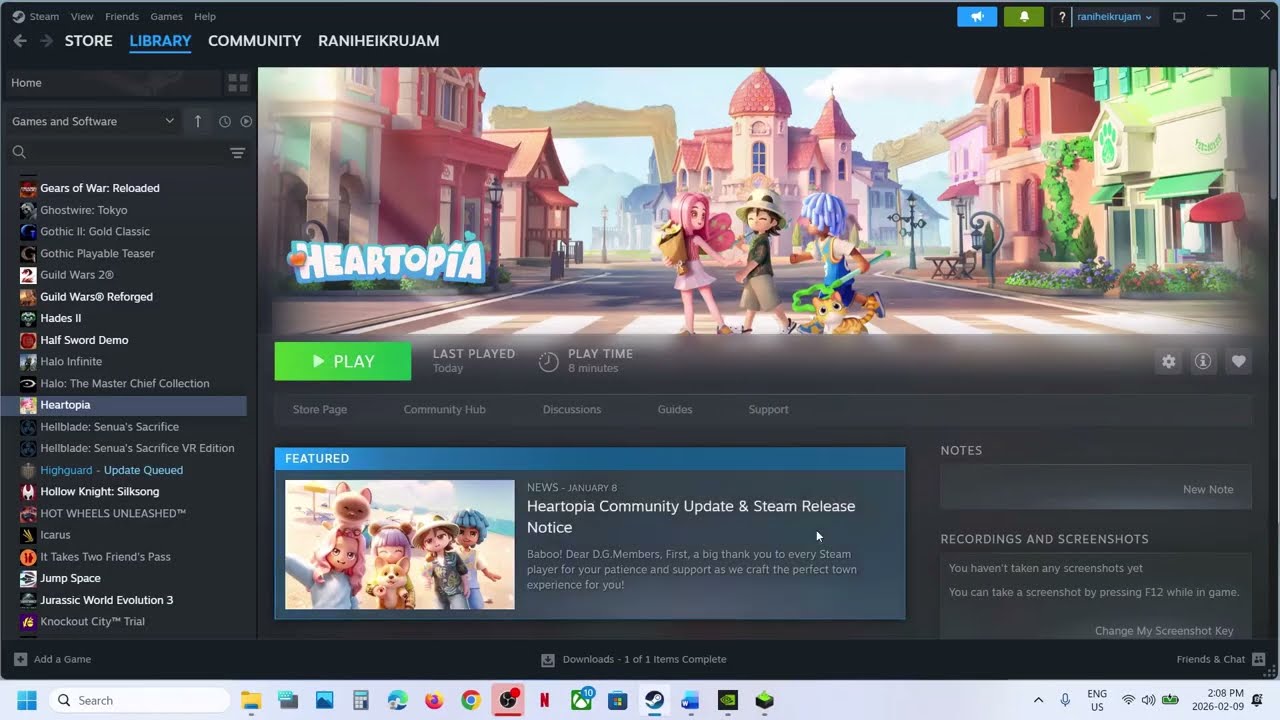Image resolution: width=1280 pixels, height=720 pixels.
Task: Open Heartopia Community Hub link
Action: pyautogui.click(x=445, y=409)
